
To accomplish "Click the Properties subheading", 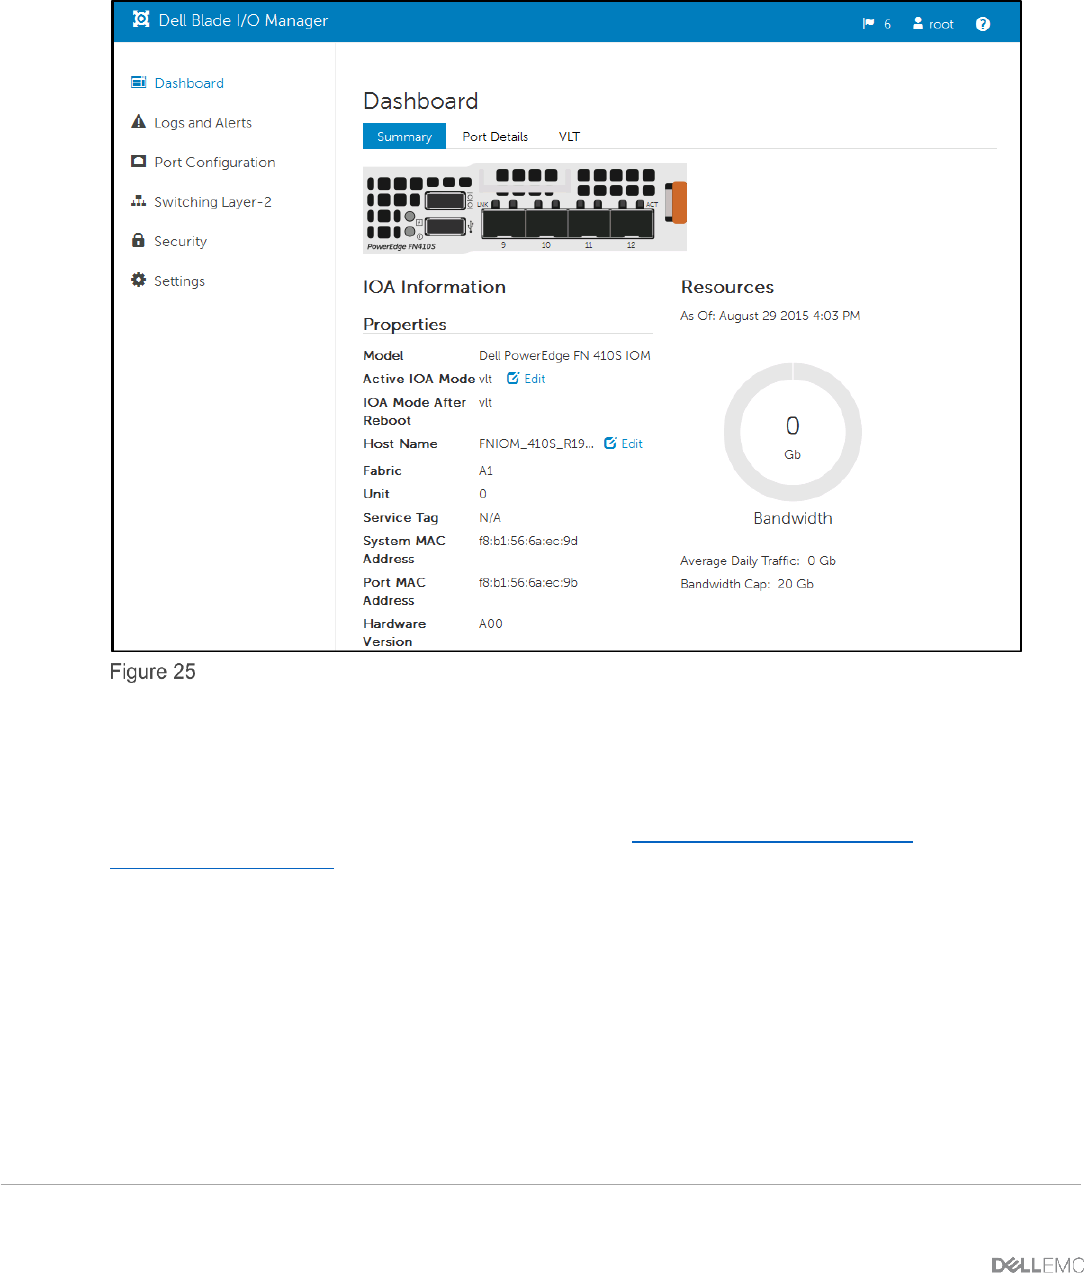I will [x=405, y=325].
